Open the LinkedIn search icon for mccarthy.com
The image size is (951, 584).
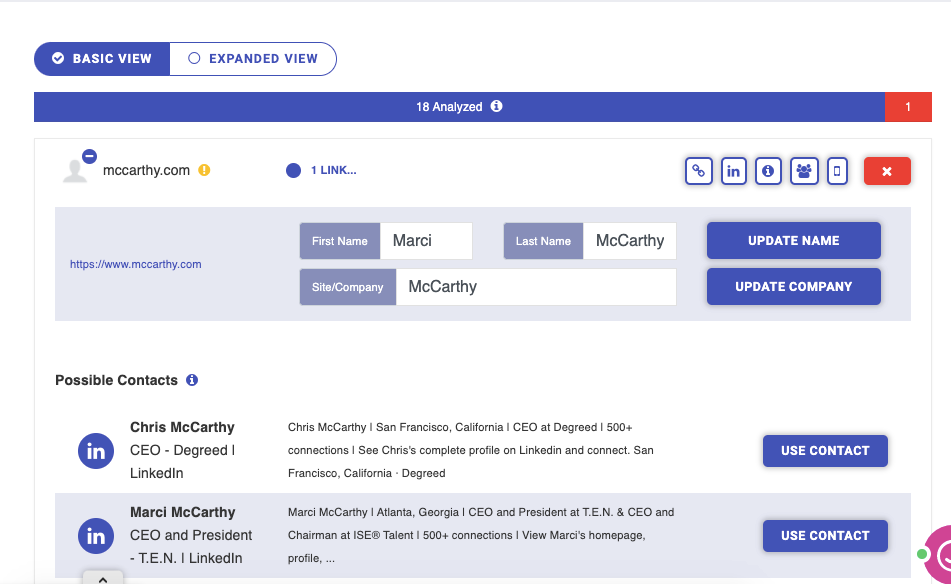tap(733, 170)
